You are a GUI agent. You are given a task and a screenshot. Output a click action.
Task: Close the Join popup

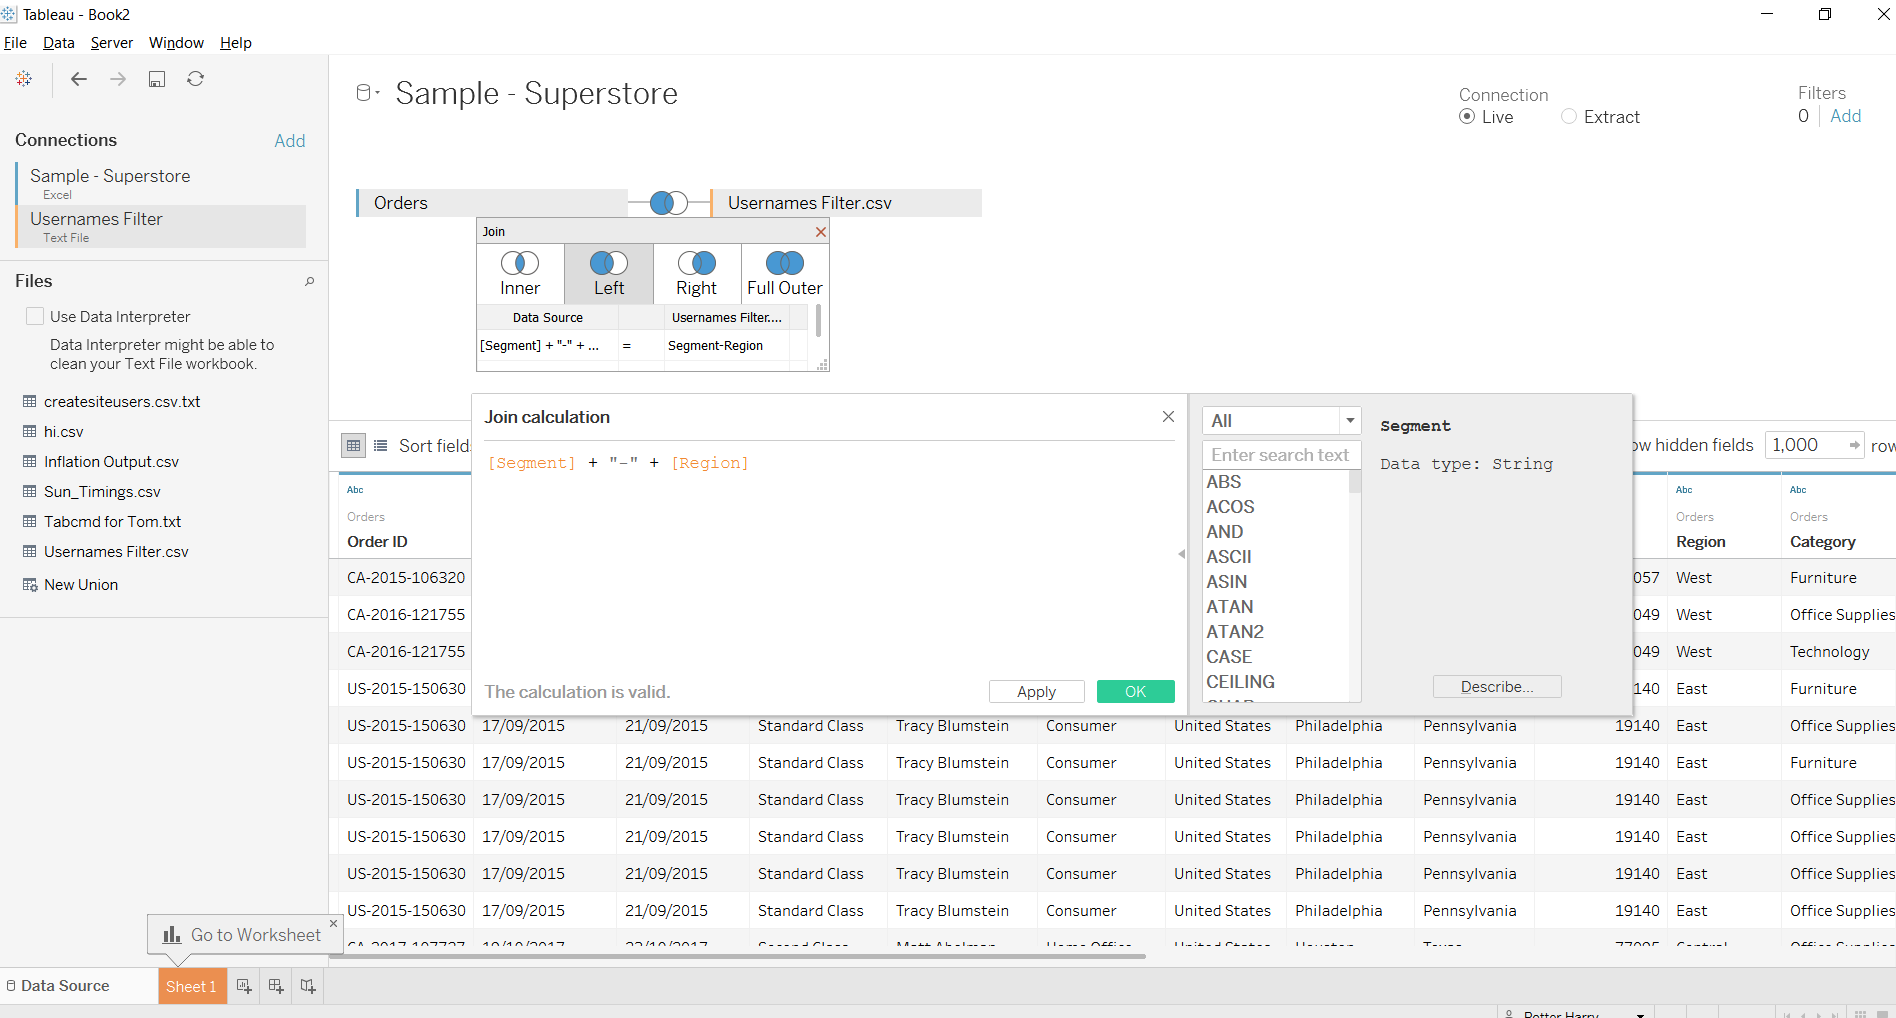(x=821, y=232)
